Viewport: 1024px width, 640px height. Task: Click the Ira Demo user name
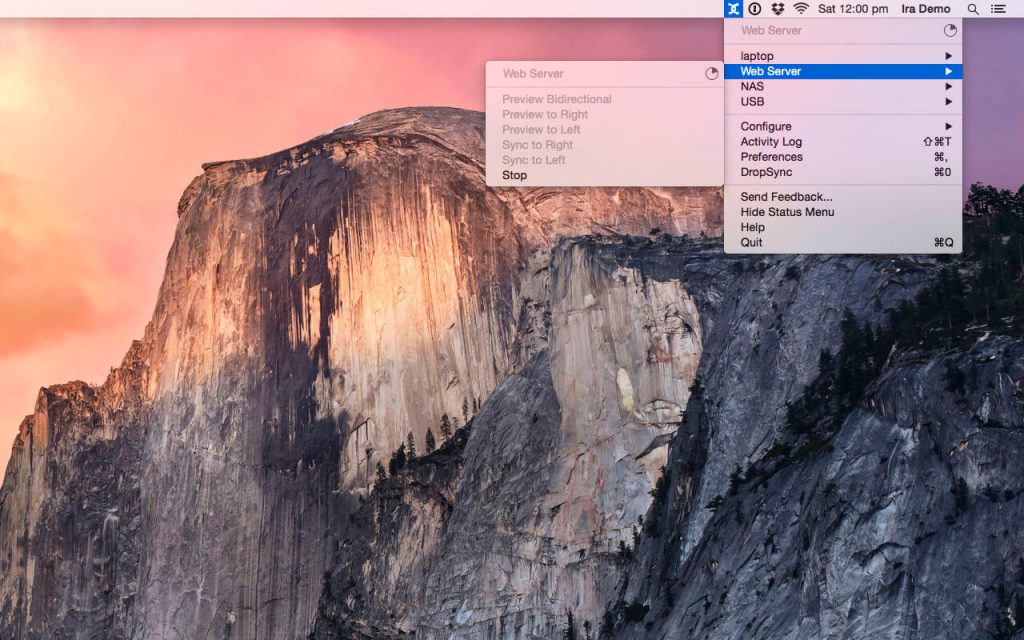[925, 9]
